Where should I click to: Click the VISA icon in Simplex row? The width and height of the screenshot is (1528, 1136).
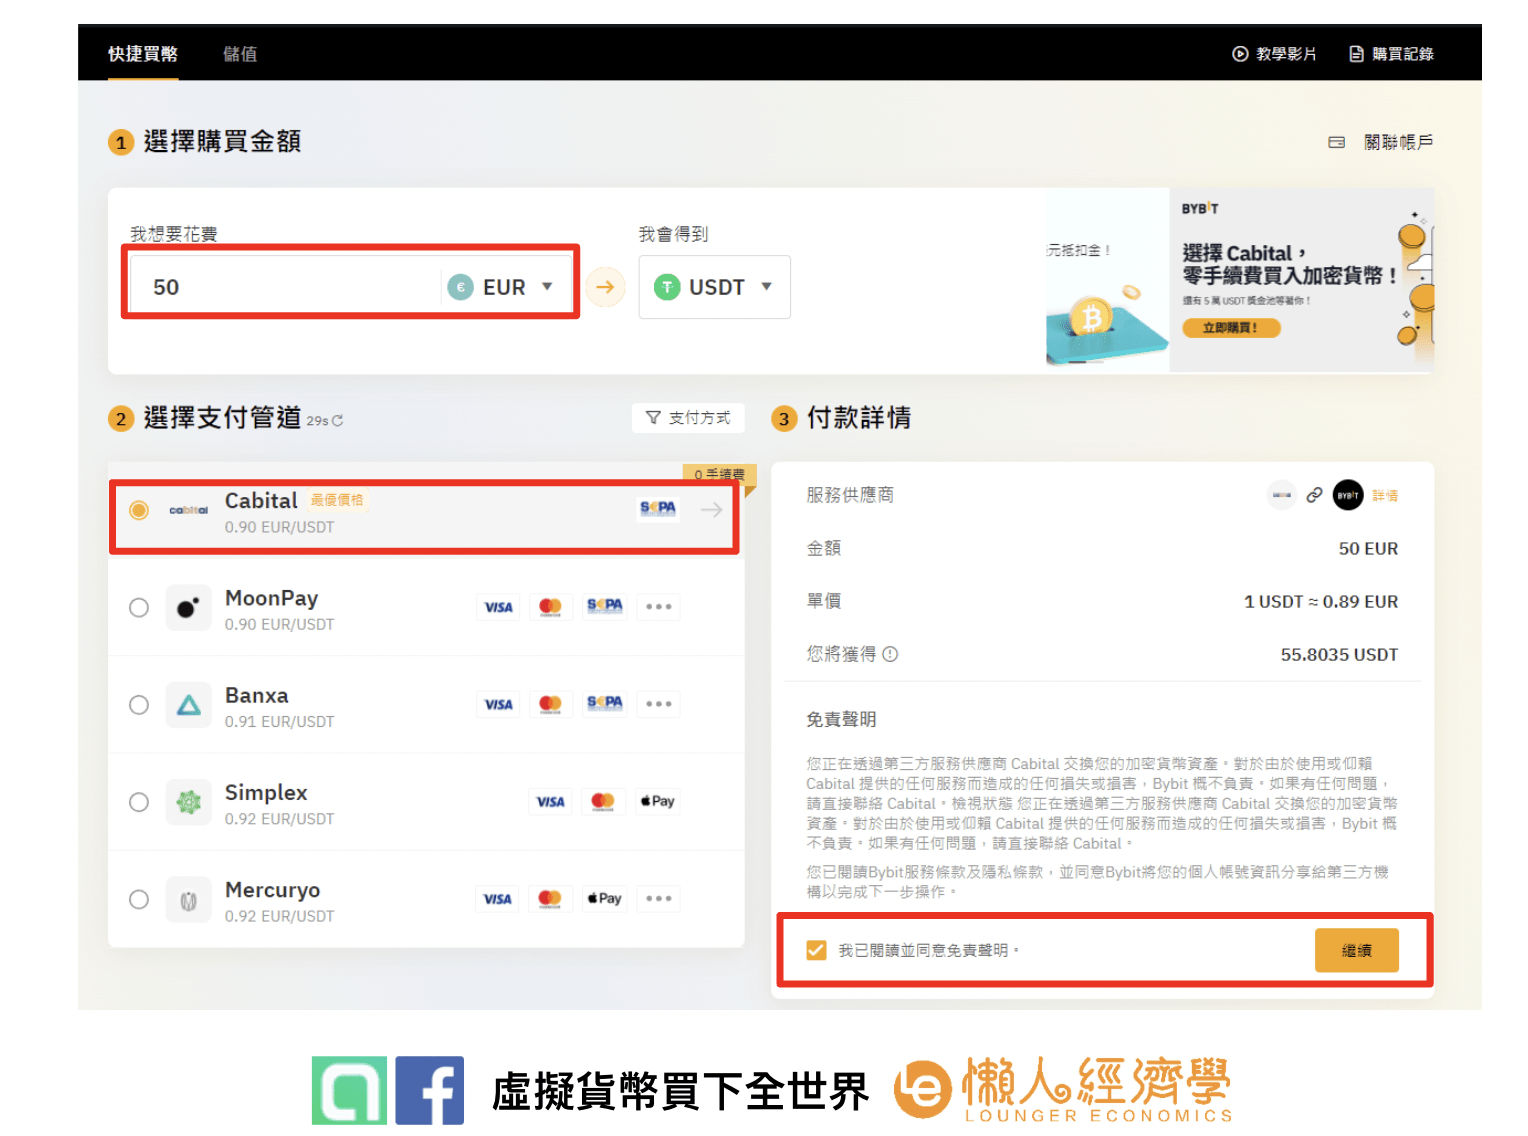(550, 802)
